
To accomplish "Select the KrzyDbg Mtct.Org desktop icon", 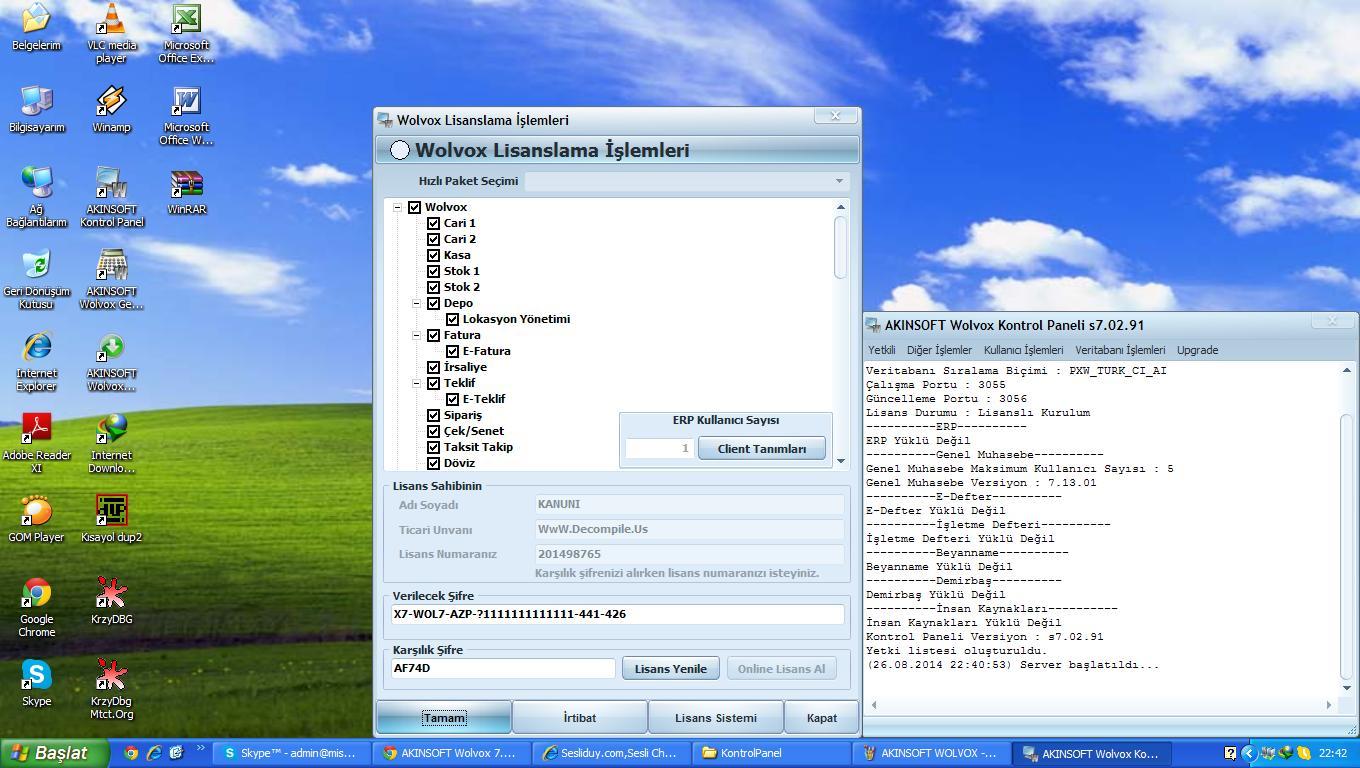I will (111, 689).
